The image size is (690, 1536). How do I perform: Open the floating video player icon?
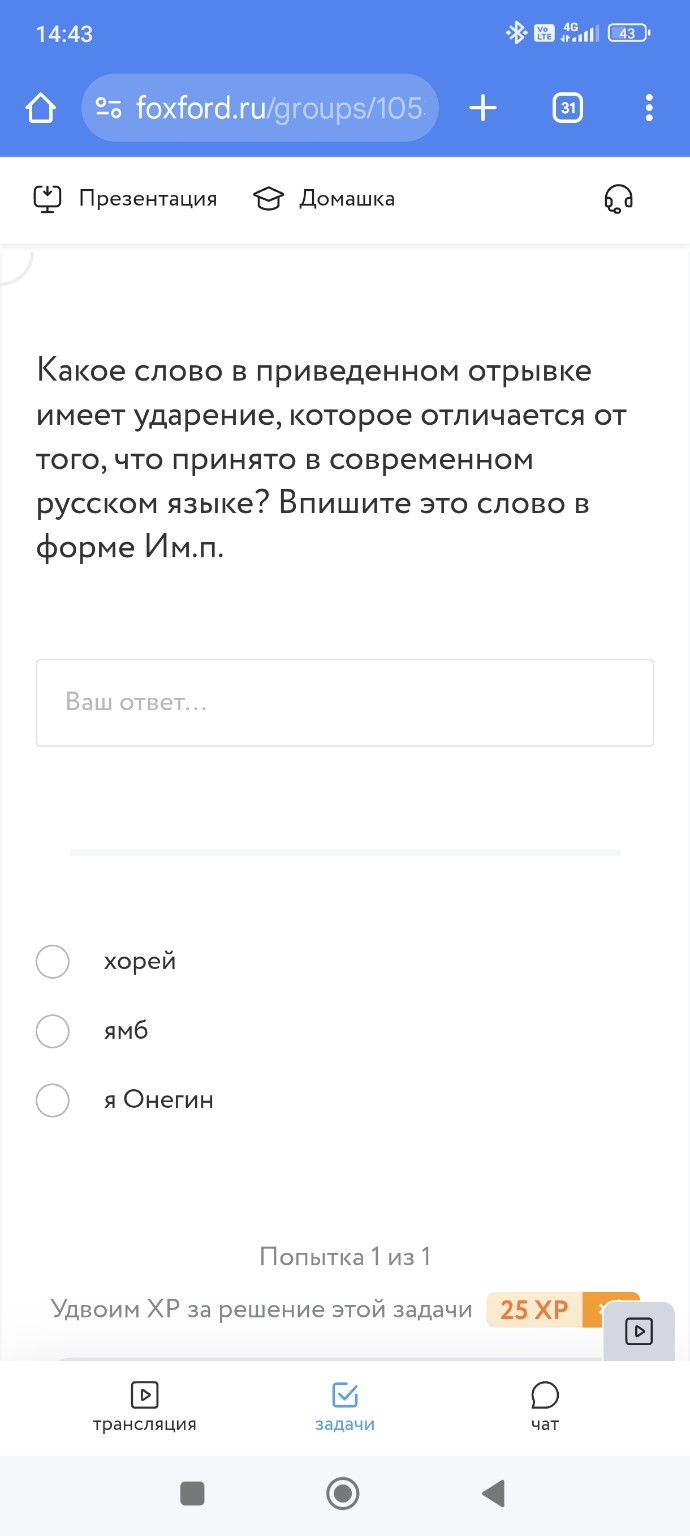click(637, 1330)
